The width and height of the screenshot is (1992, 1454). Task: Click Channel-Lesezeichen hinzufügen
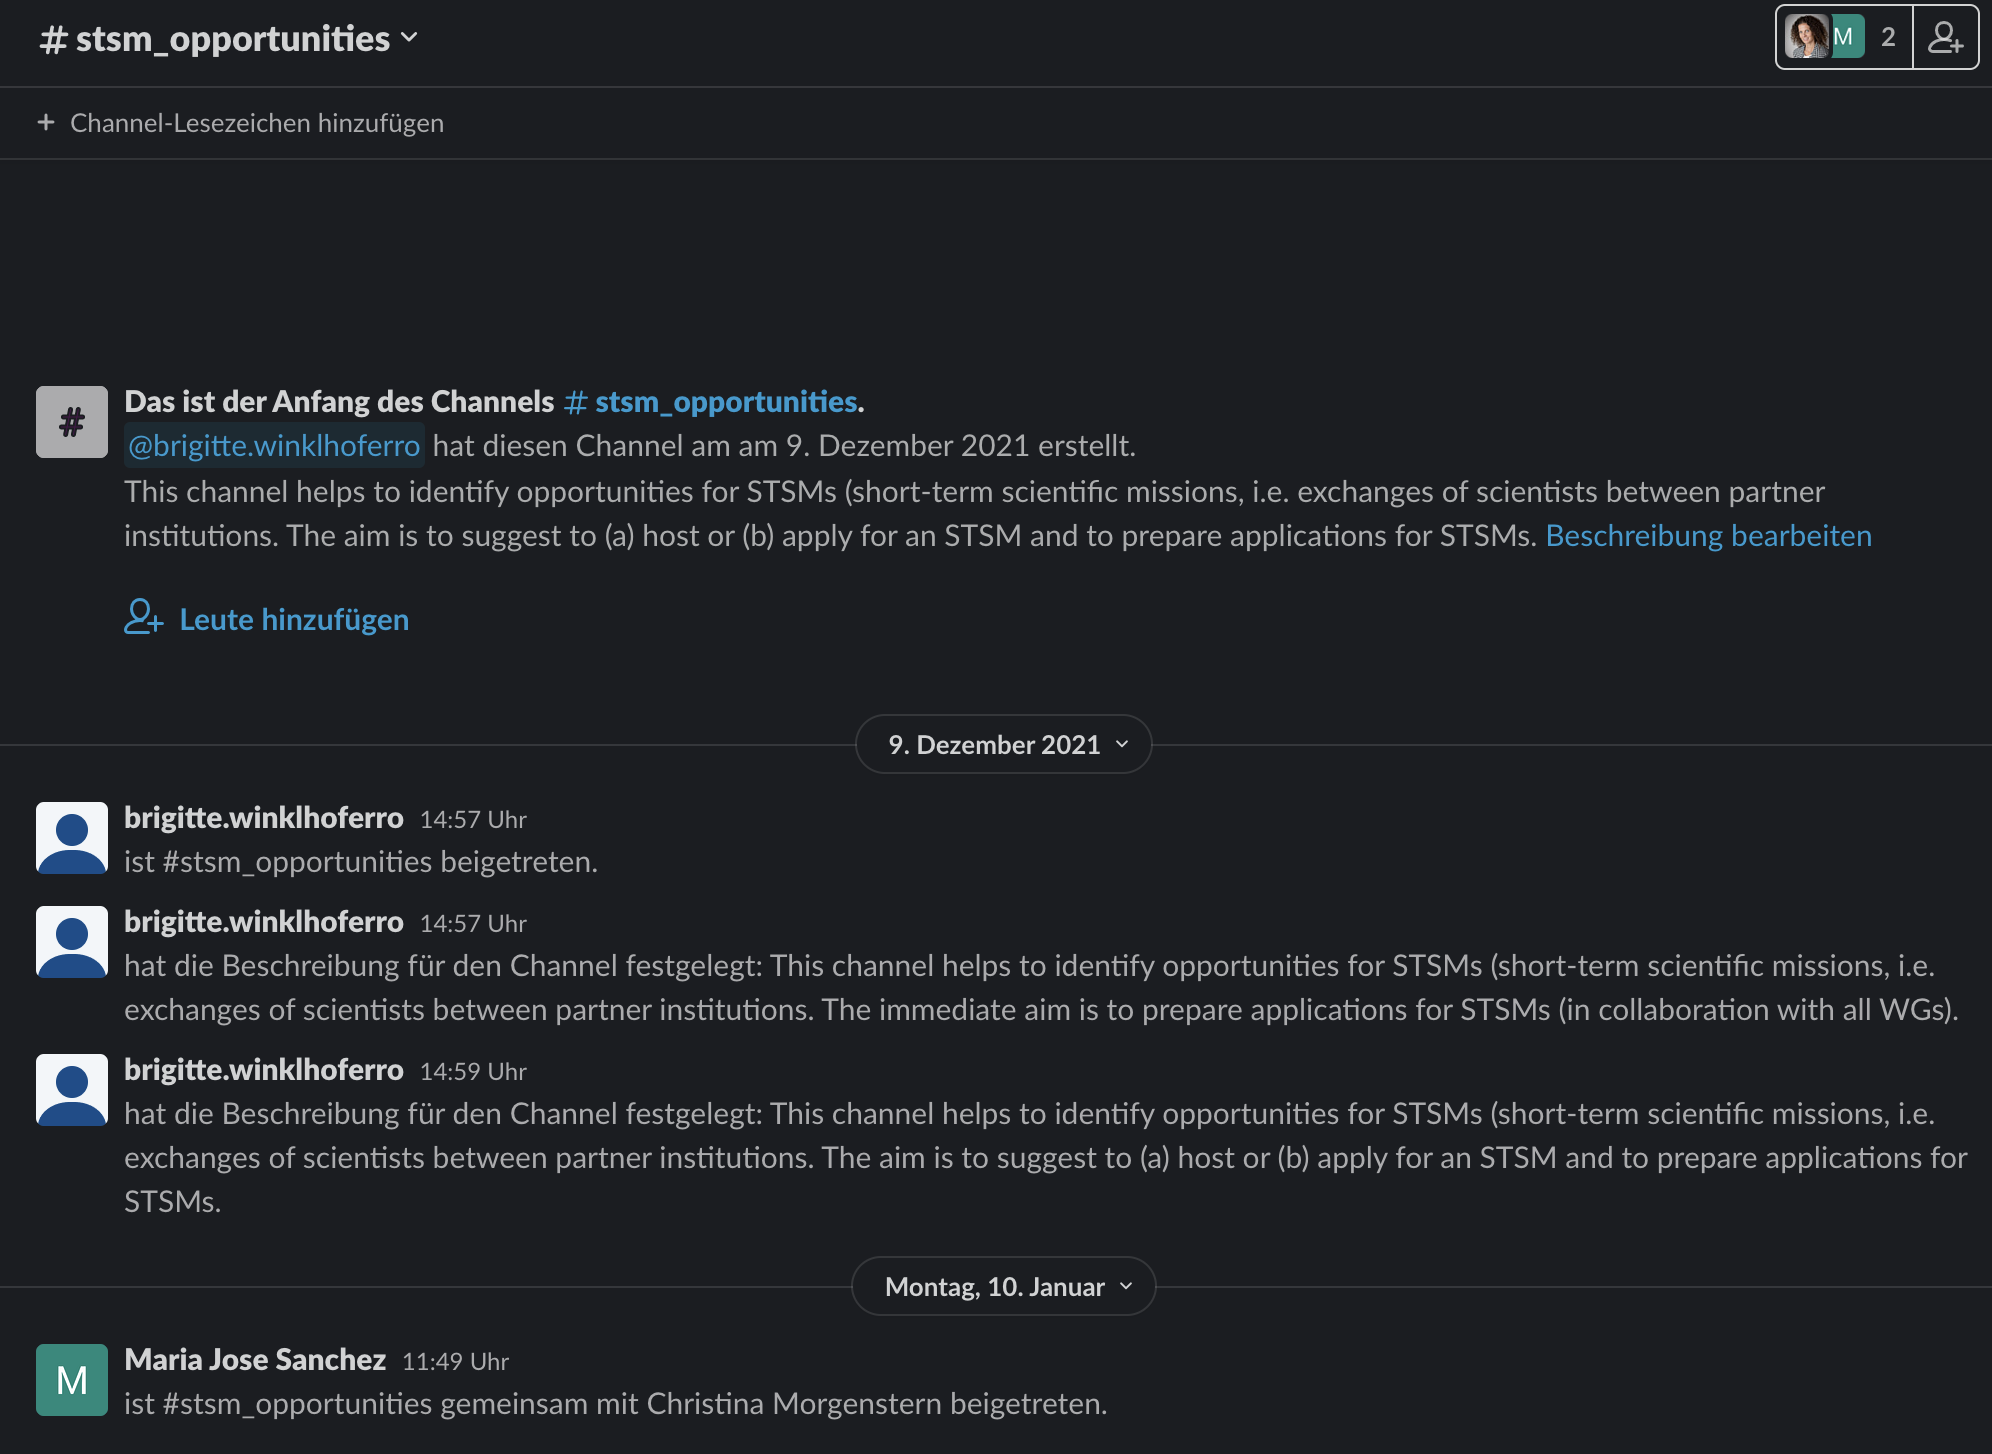[256, 123]
